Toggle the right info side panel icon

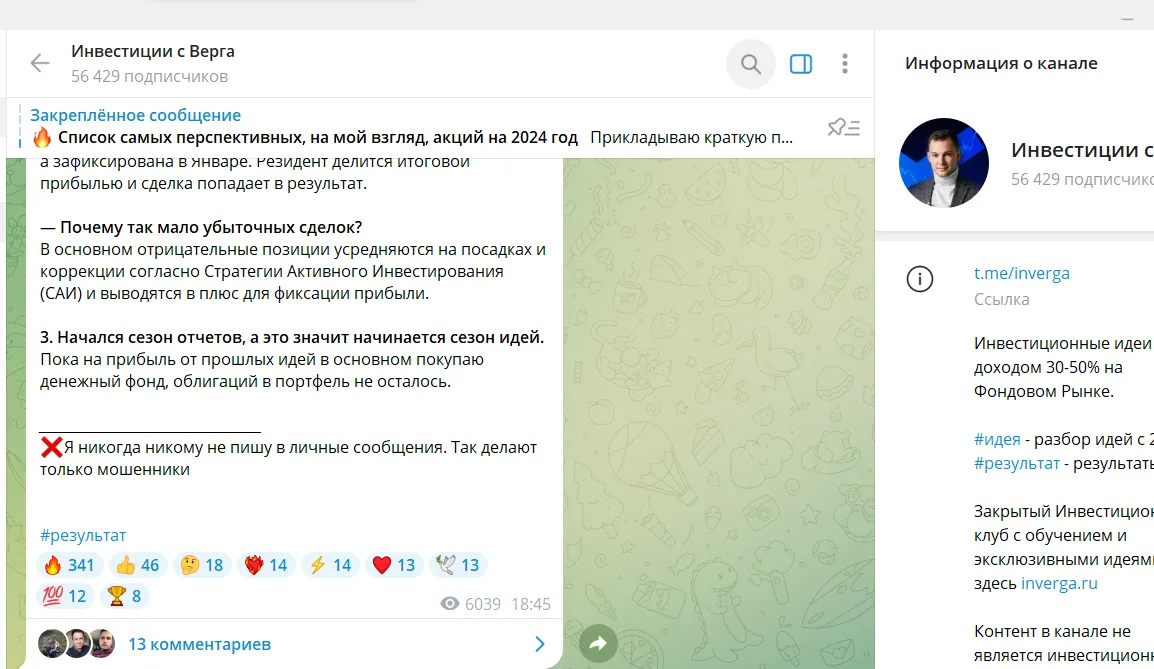click(x=801, y=64)
